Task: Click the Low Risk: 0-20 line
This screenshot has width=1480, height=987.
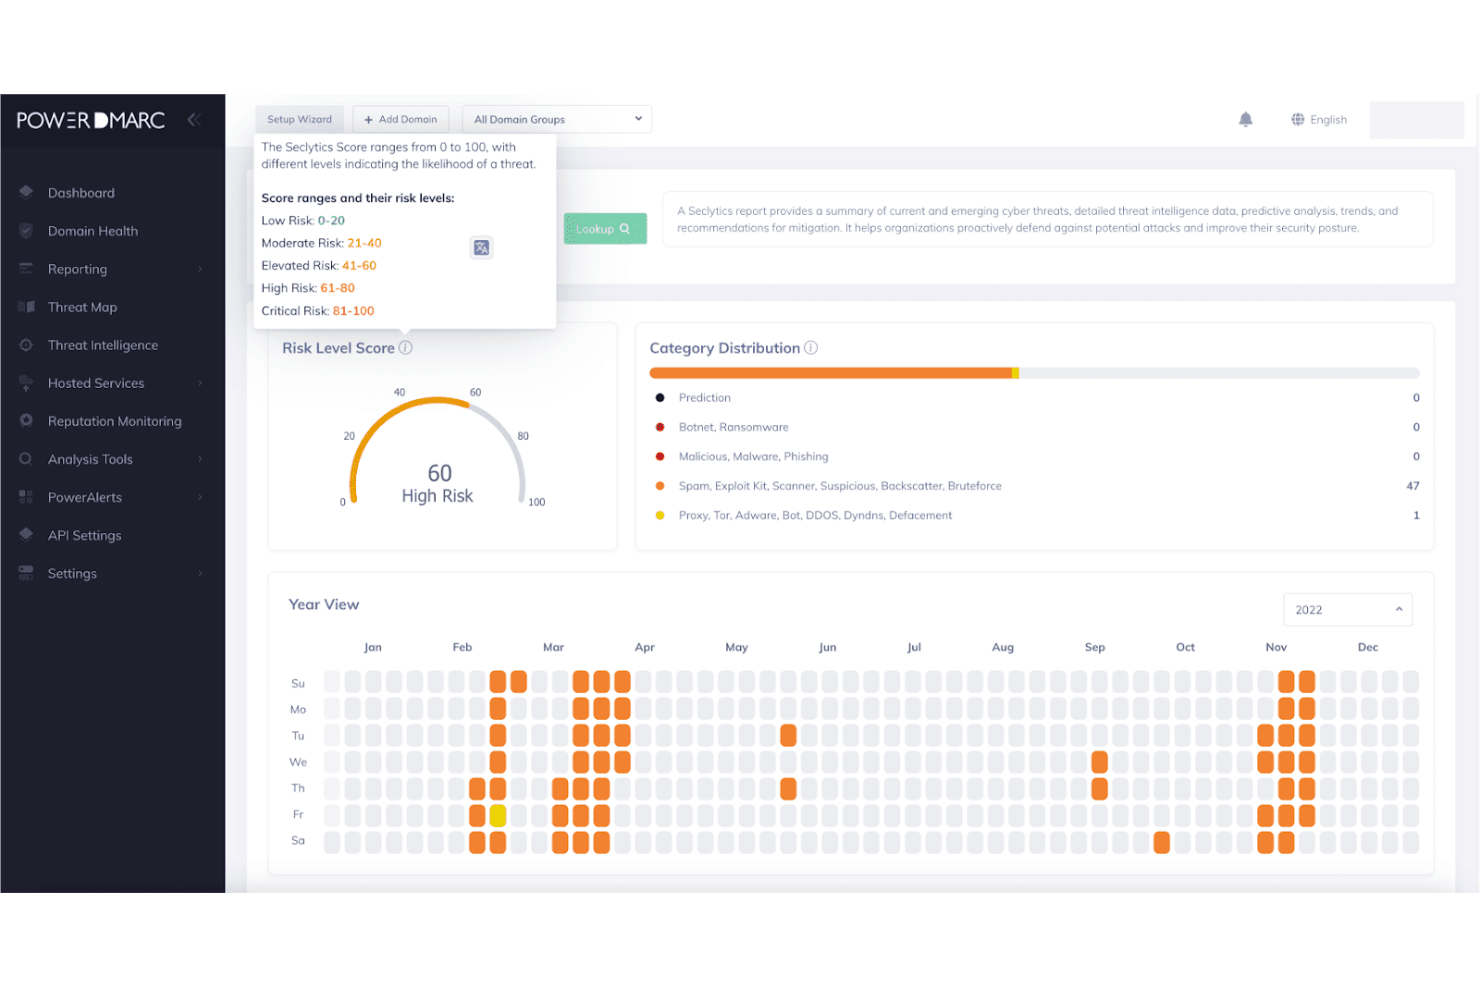Action: tap(303, 221)
